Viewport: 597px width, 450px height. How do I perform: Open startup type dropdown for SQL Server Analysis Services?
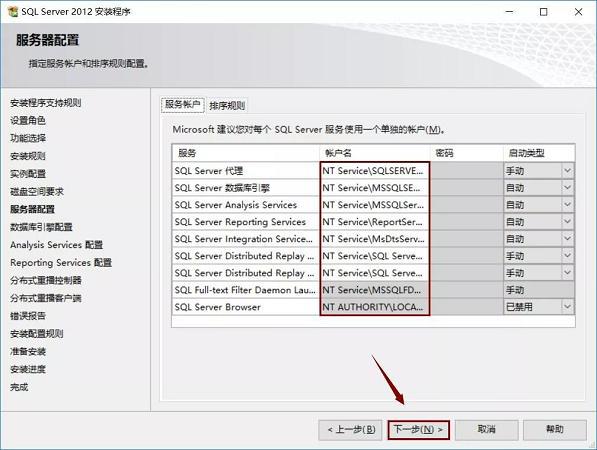click(567, 205)
